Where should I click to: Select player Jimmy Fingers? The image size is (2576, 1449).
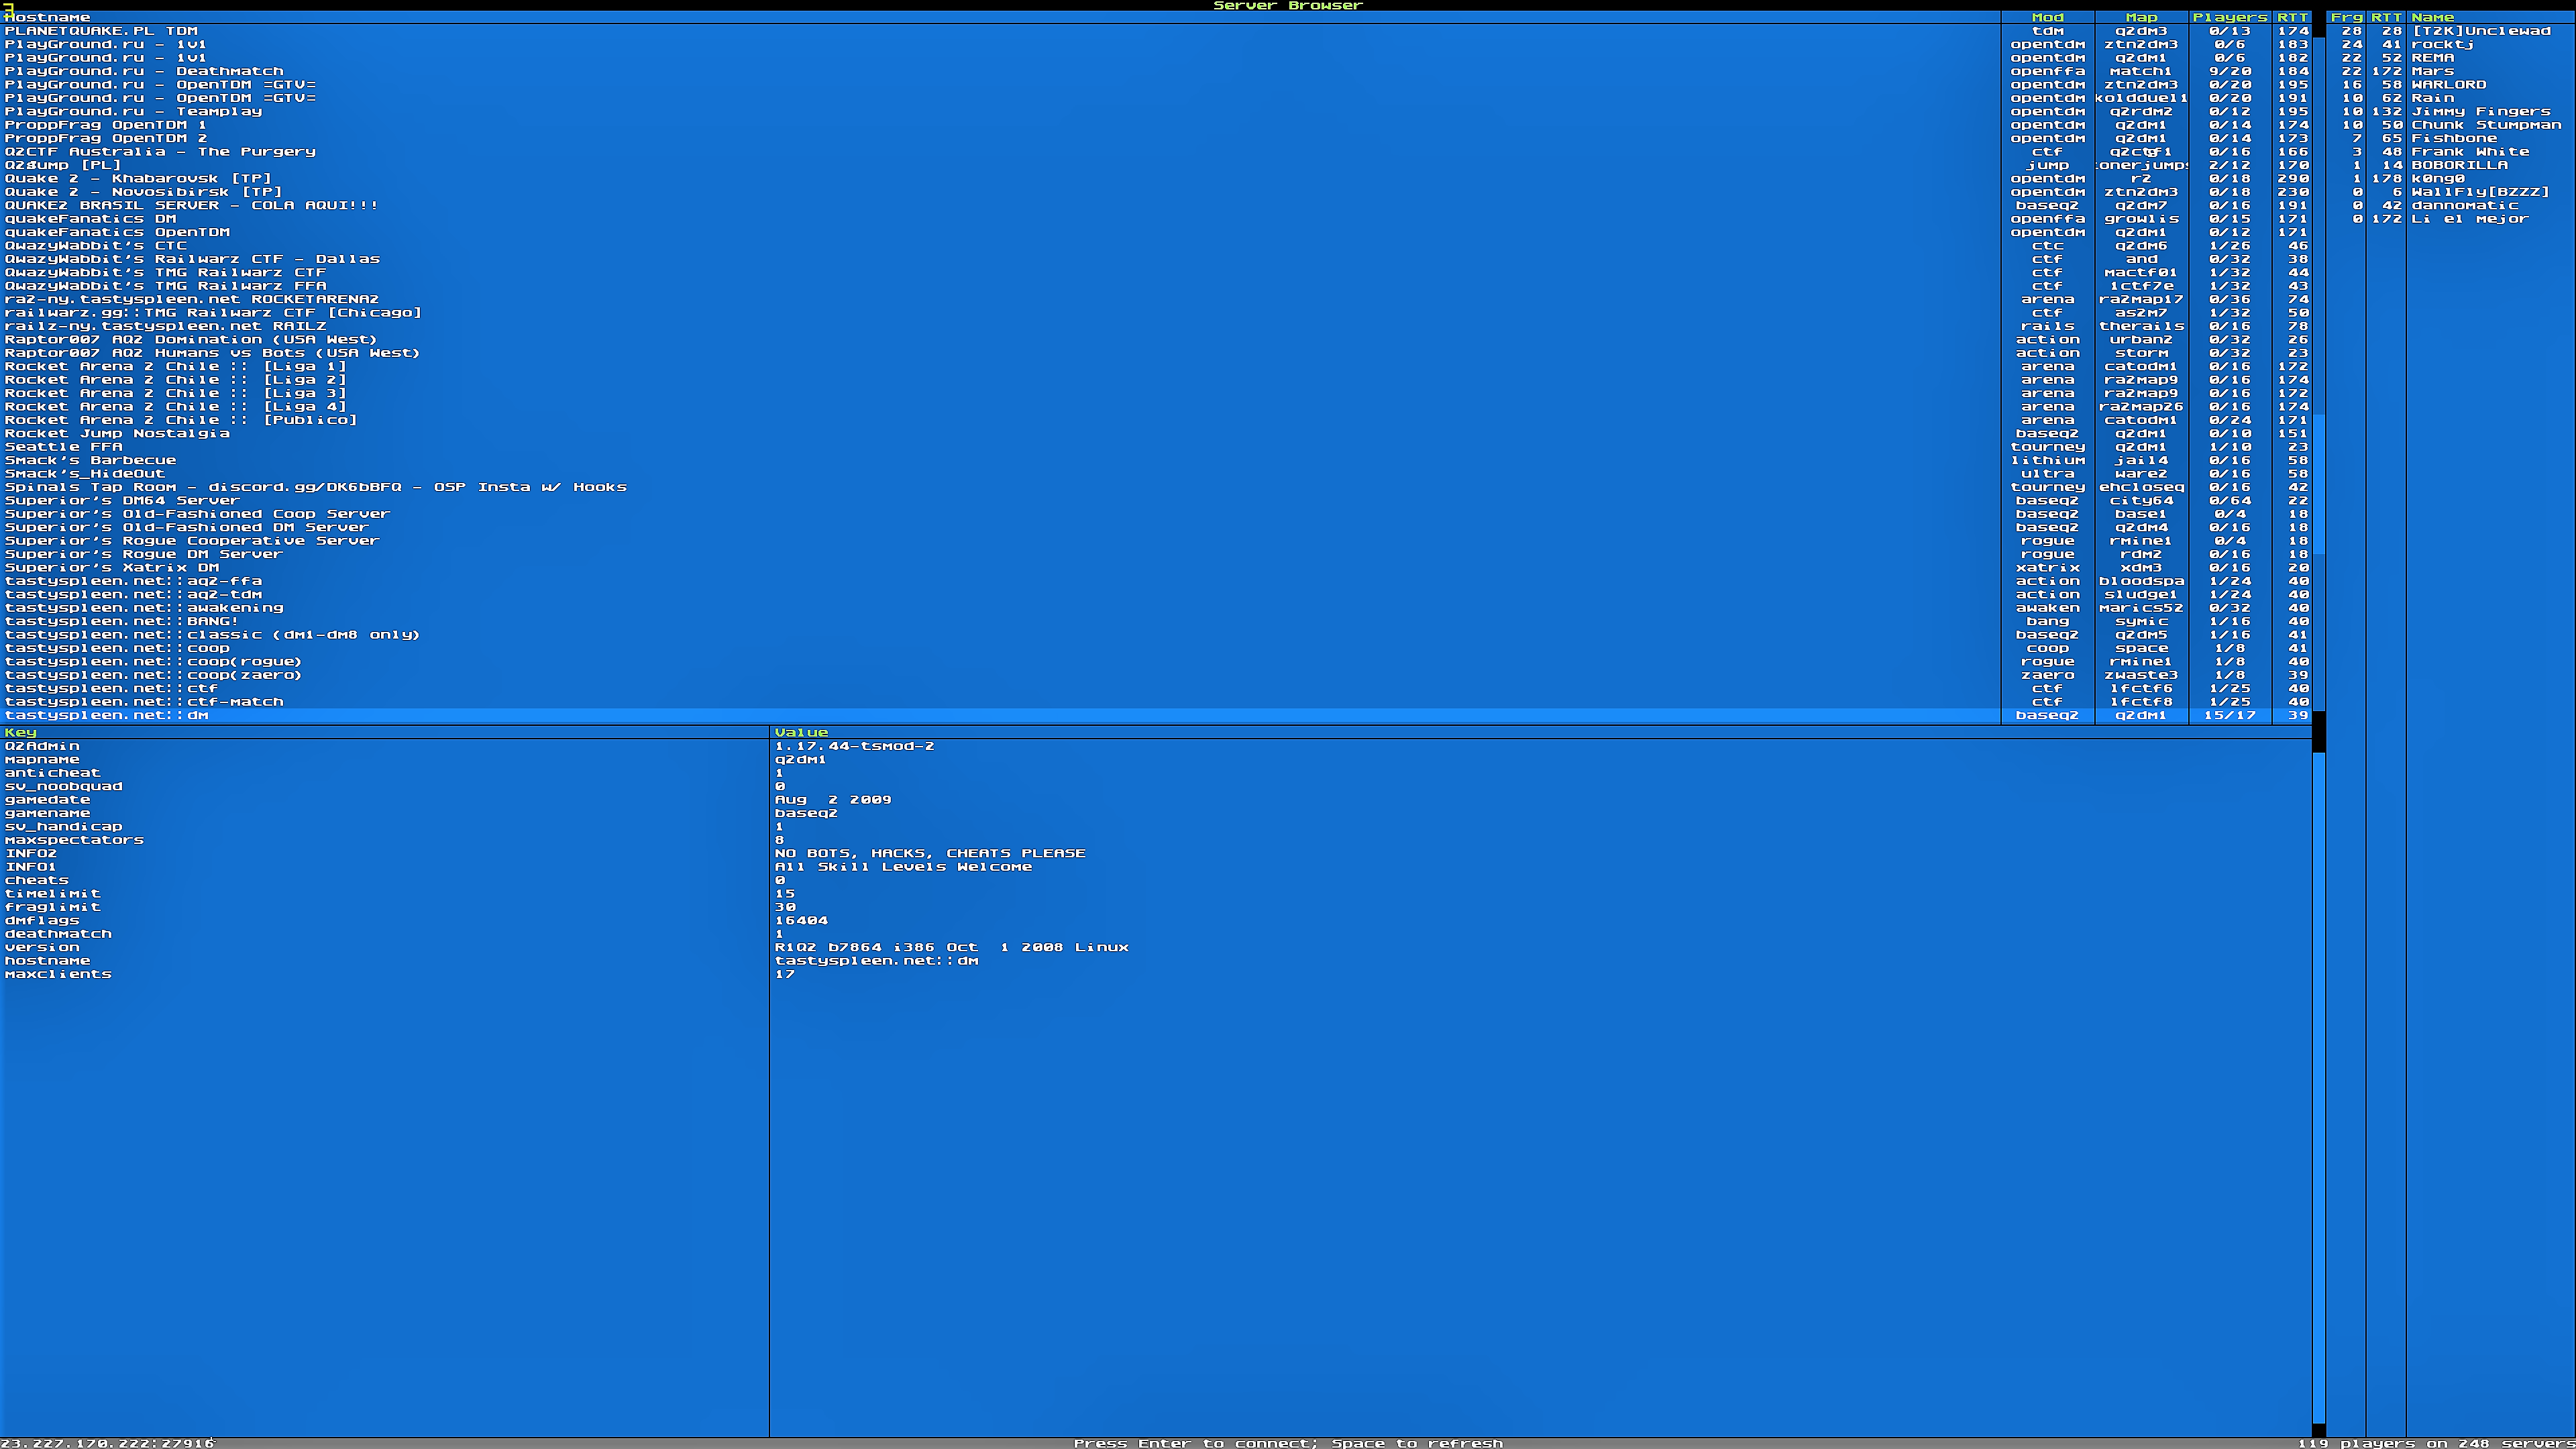2451,111
